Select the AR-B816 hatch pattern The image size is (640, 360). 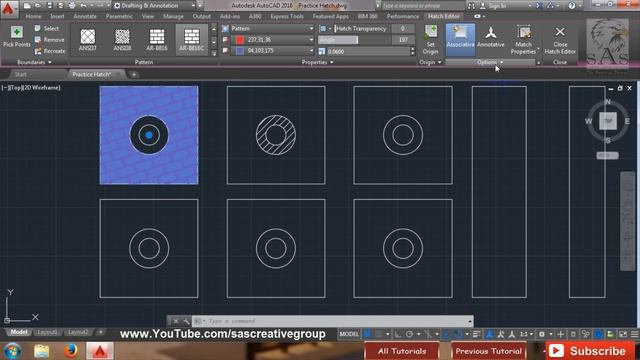157,40
